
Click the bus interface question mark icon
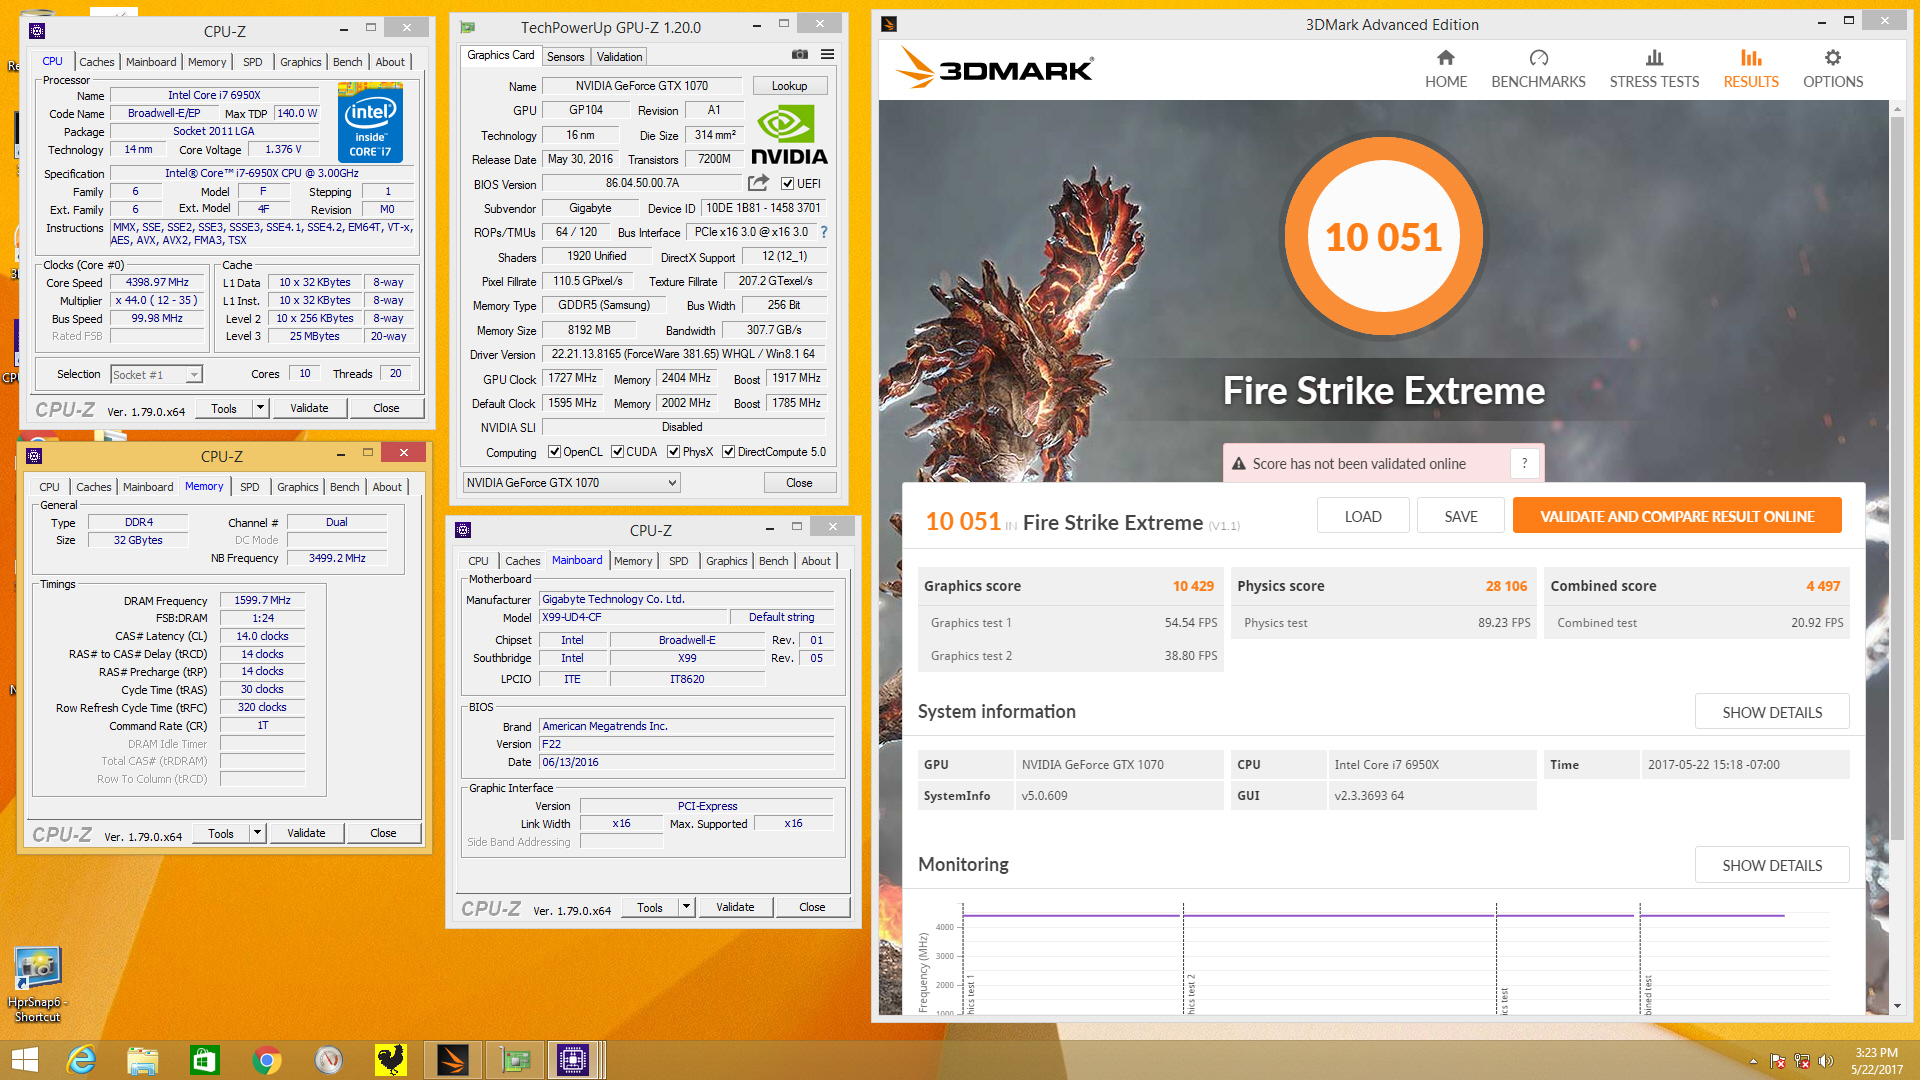pyautogui.click(x=824, y=232)
